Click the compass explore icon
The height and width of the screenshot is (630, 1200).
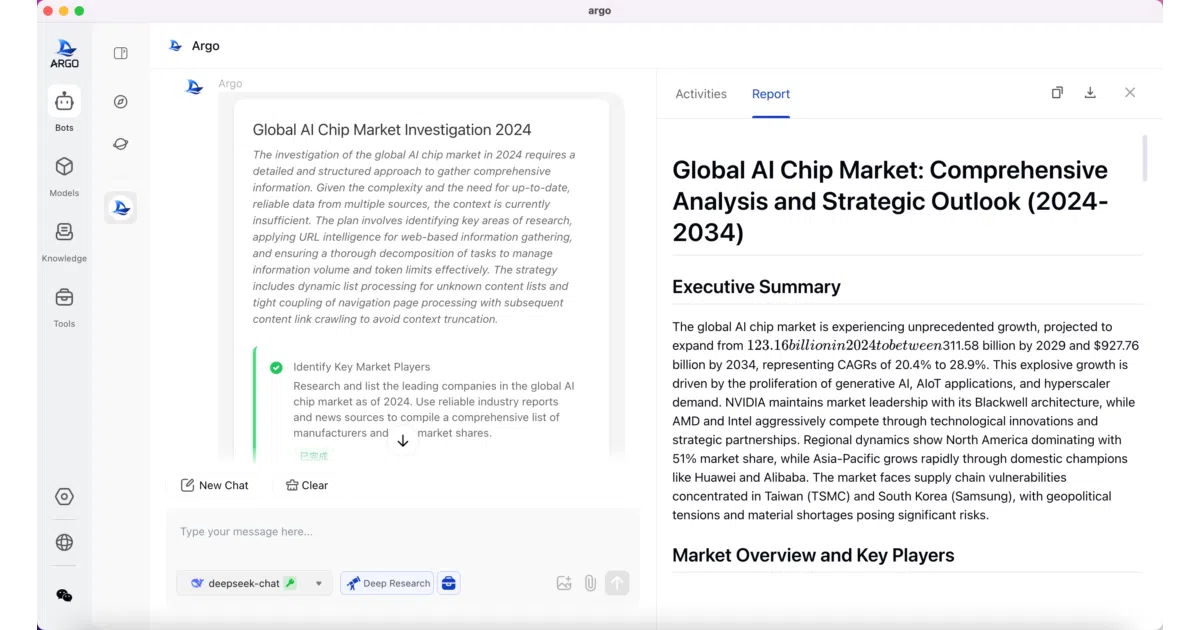tap(121, 102)
